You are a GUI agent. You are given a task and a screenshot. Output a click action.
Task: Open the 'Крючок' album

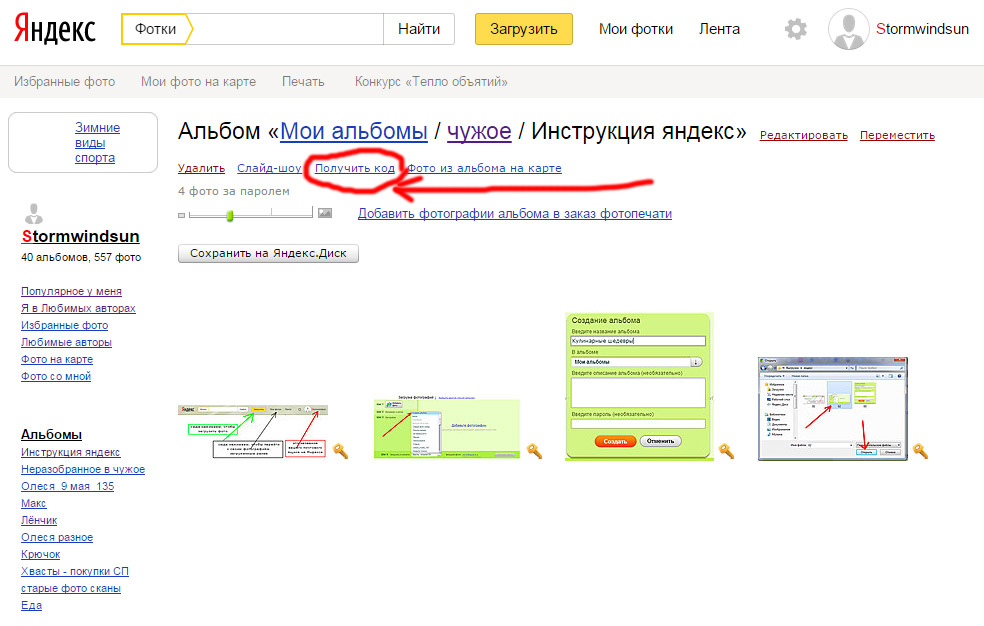(41, 553)
